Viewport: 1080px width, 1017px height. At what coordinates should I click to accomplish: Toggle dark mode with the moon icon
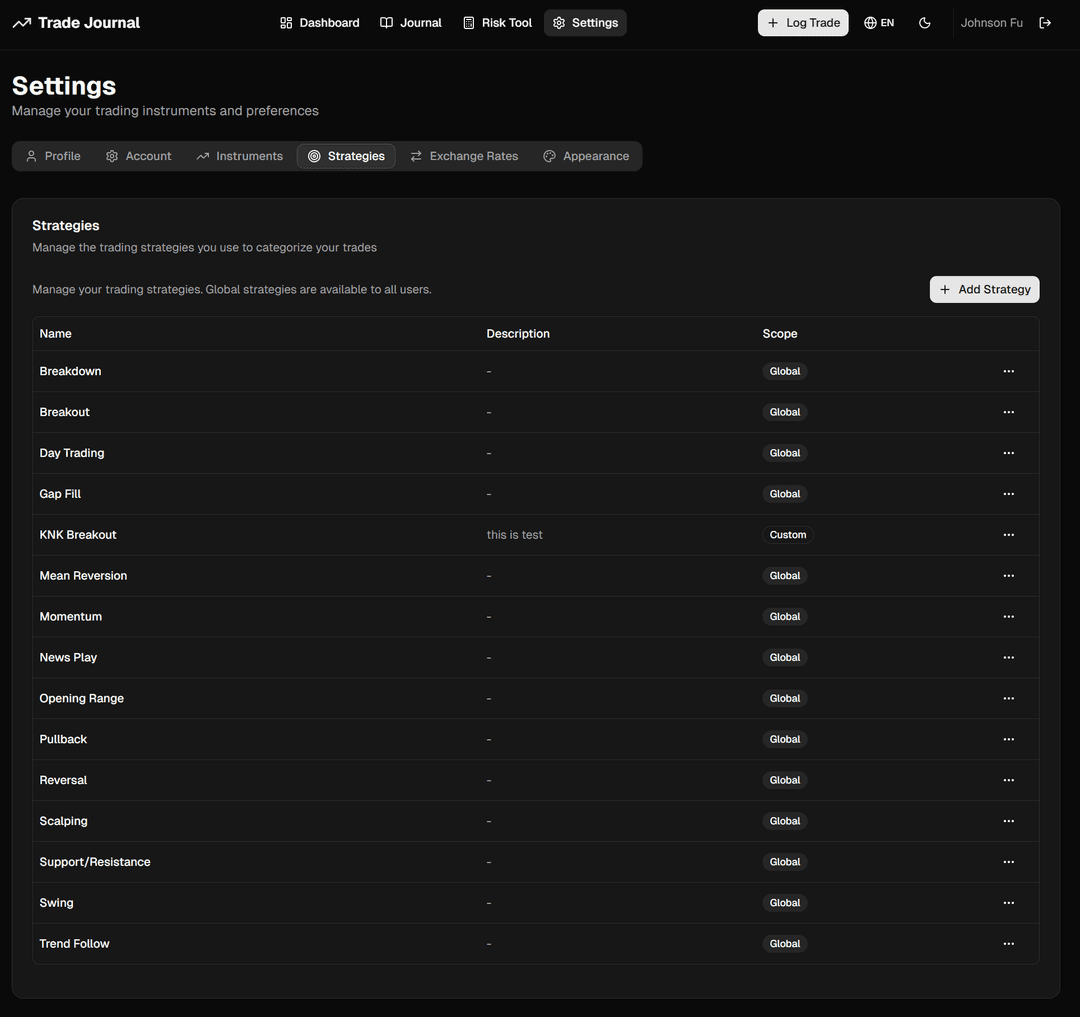924,22
